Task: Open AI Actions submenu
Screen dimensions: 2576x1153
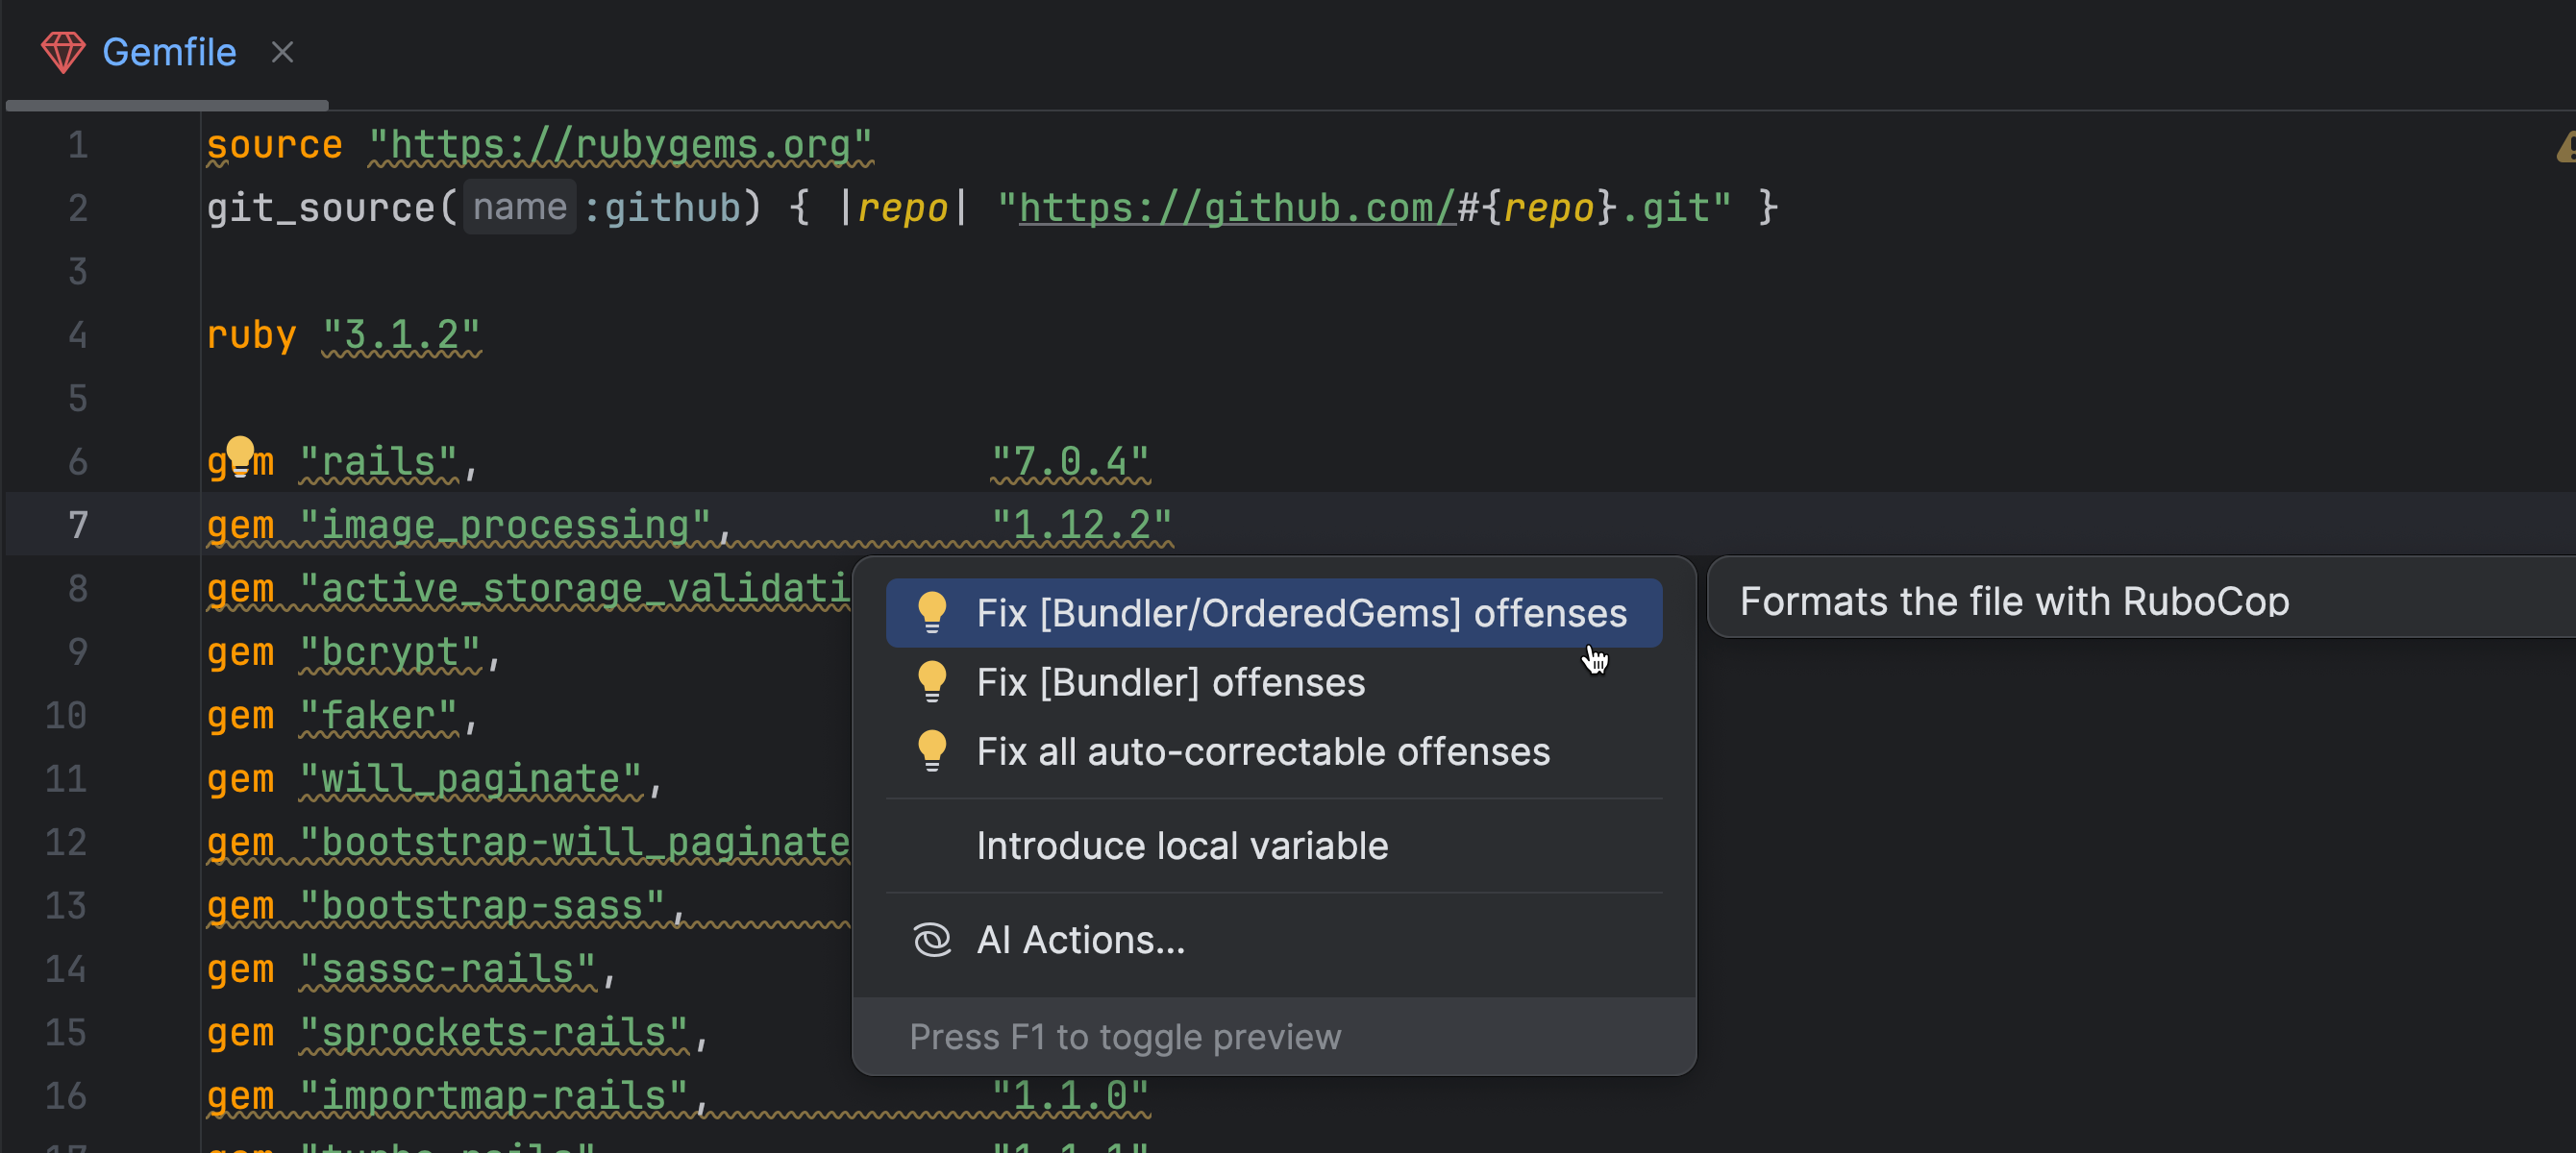Action: point(1080,940)
